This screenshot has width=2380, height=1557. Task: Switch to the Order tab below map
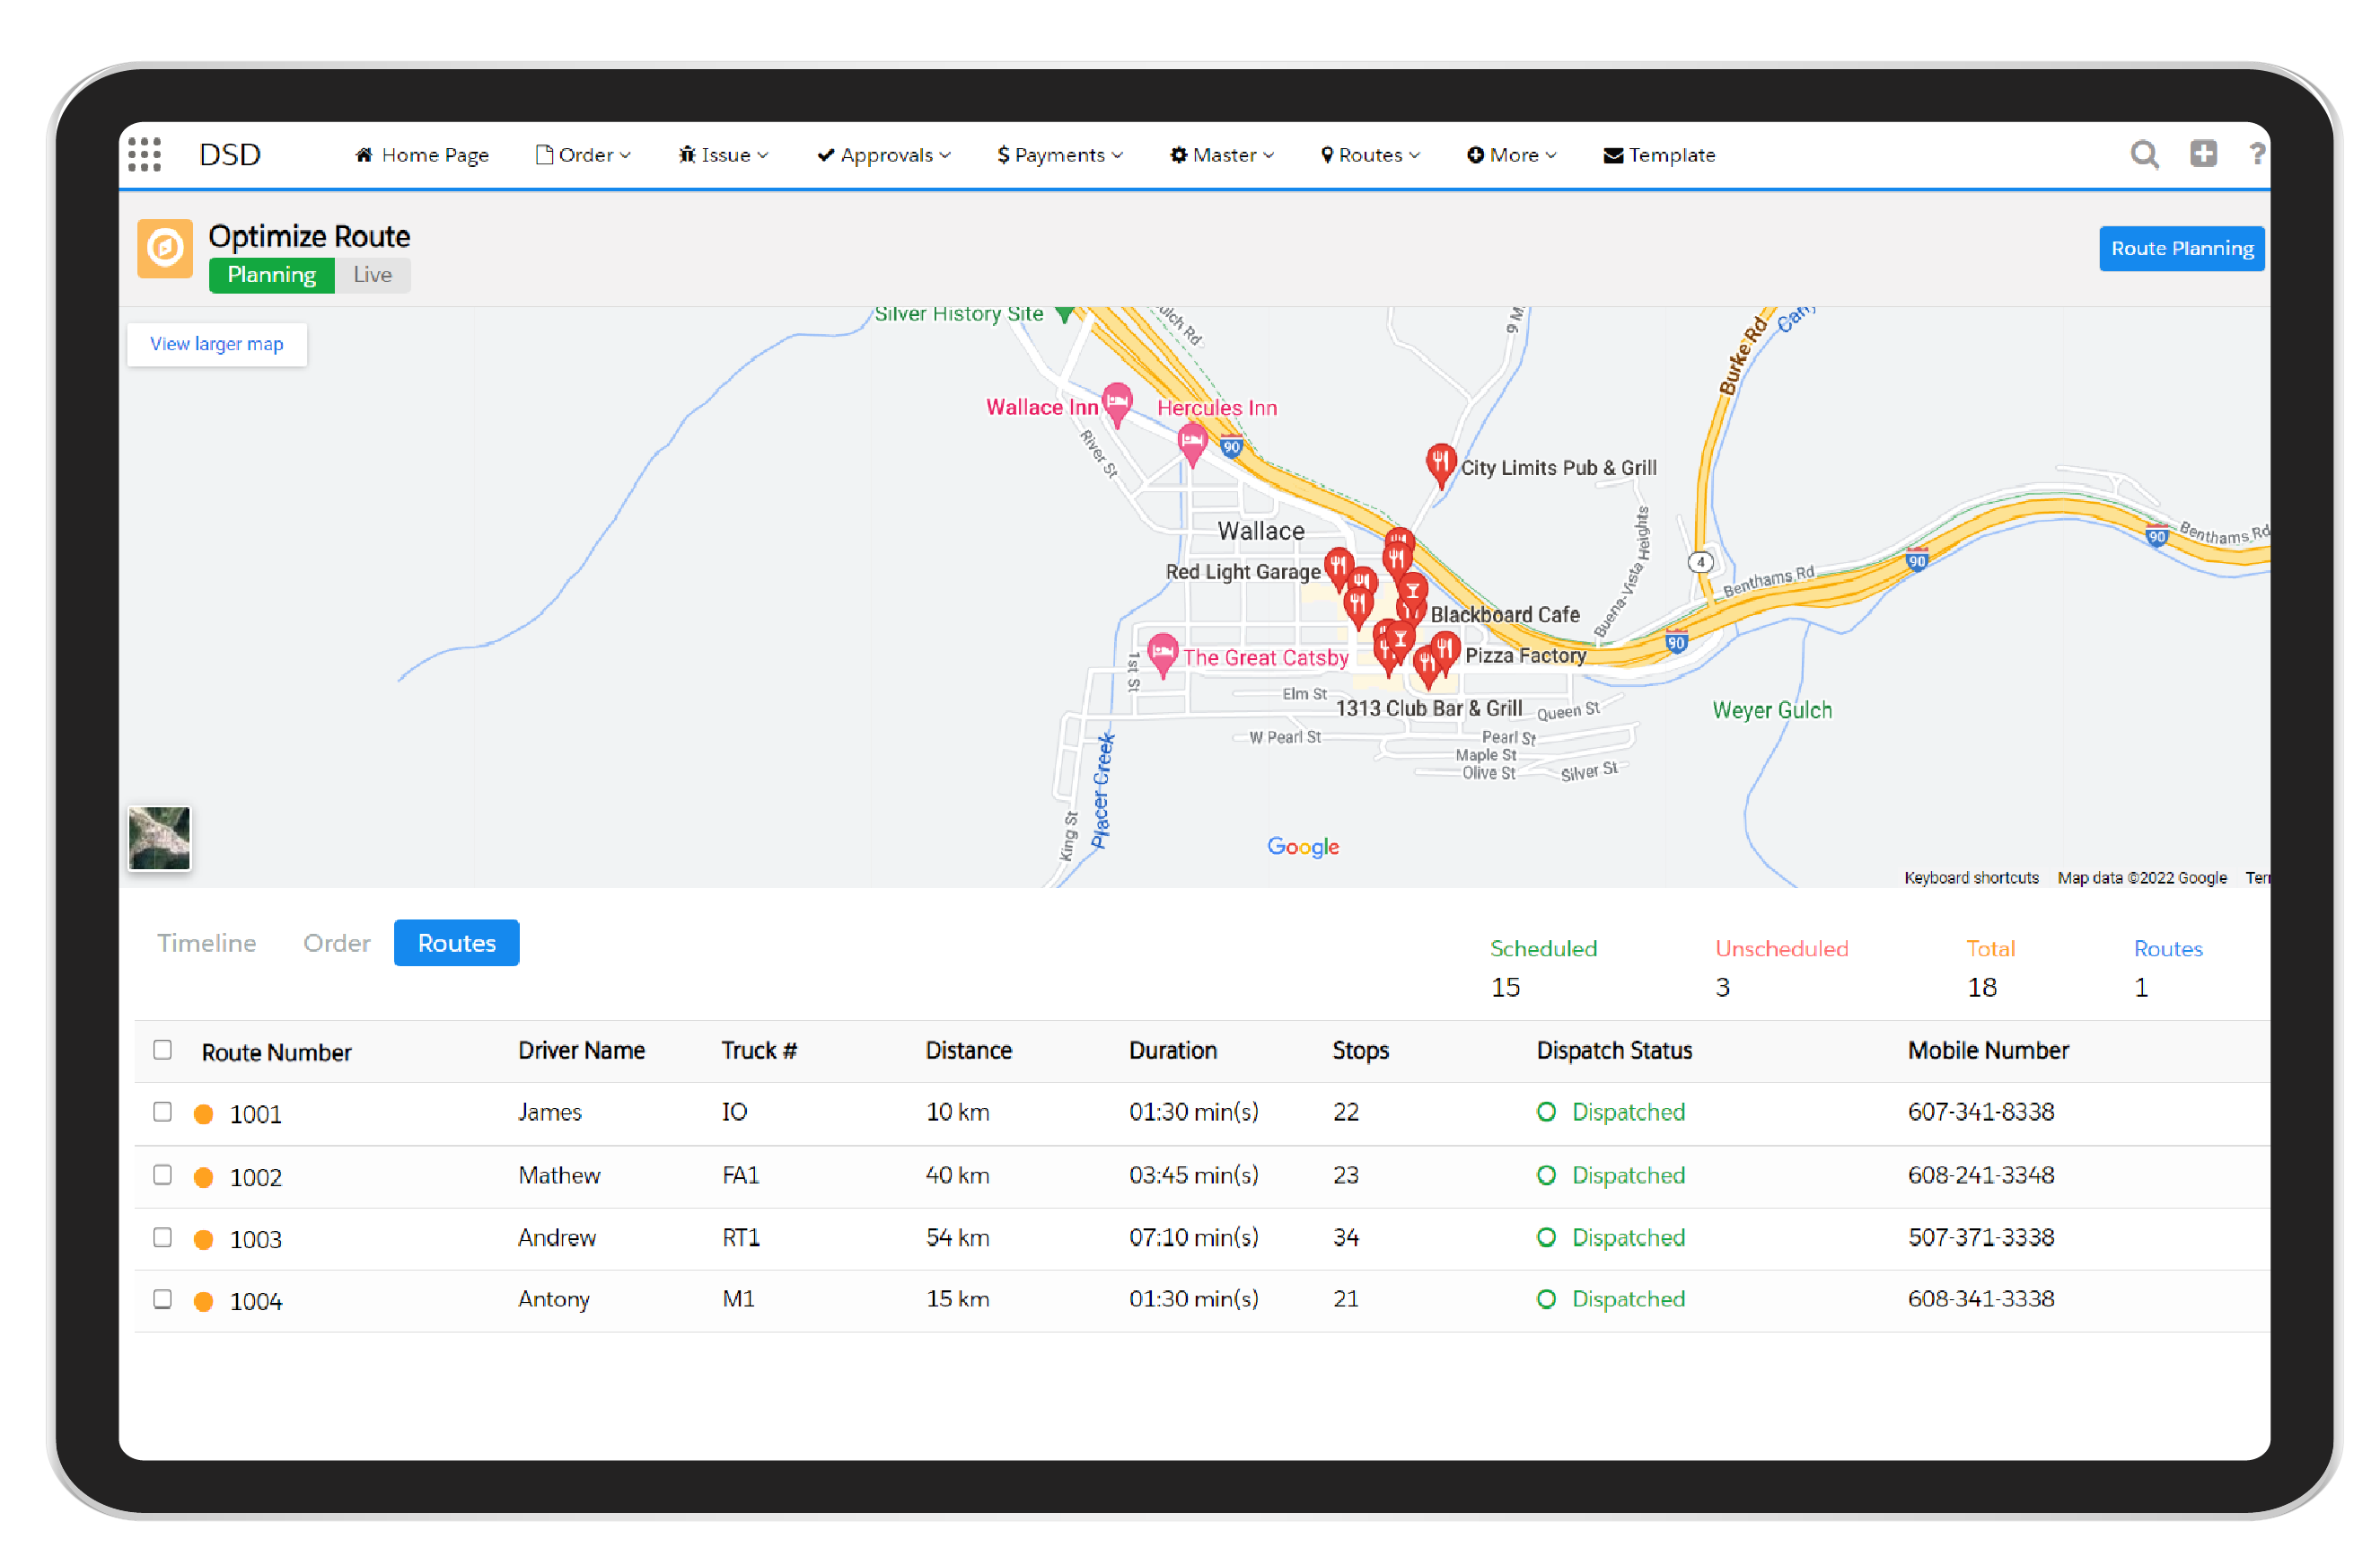tap(337, 942)
